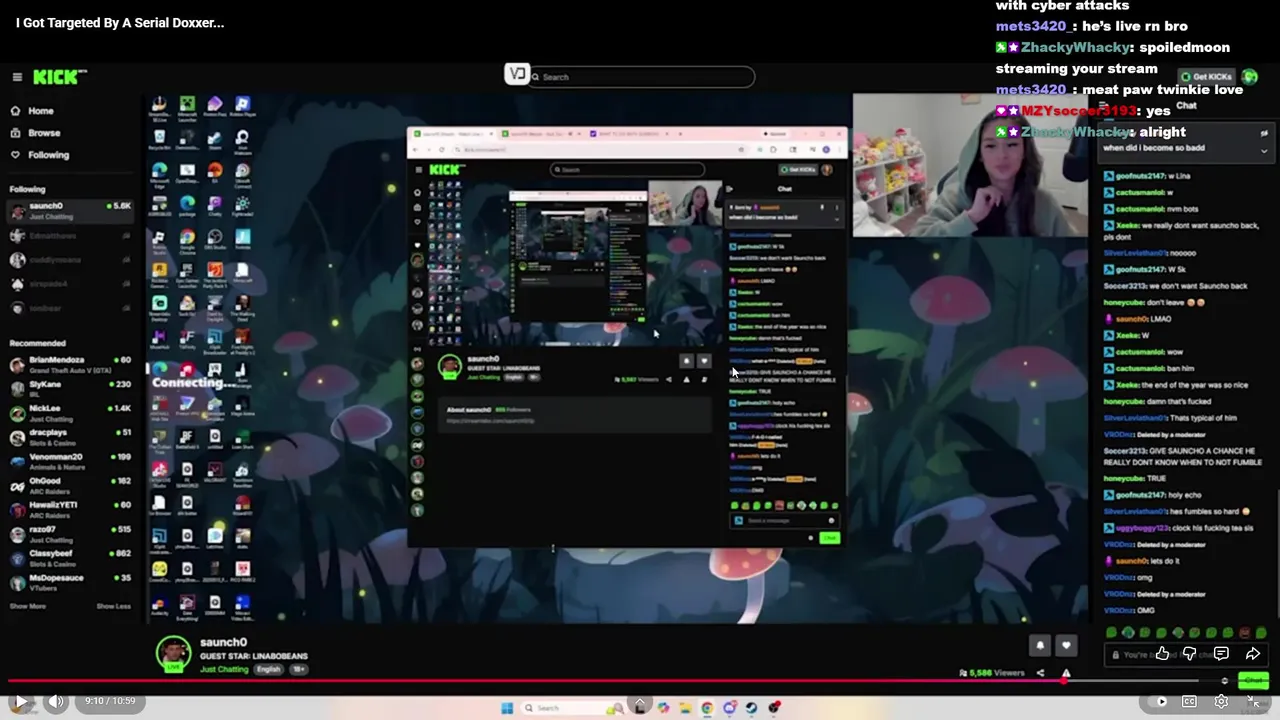Viewport: 1280px width, 720px height.
Task: Click the report warning triangle icon
Action: [1066, 673]
